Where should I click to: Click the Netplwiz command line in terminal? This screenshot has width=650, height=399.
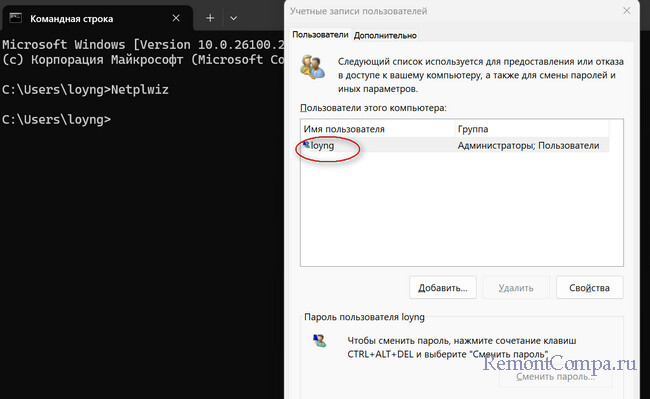pyautogui.click(x=85, y=89)
